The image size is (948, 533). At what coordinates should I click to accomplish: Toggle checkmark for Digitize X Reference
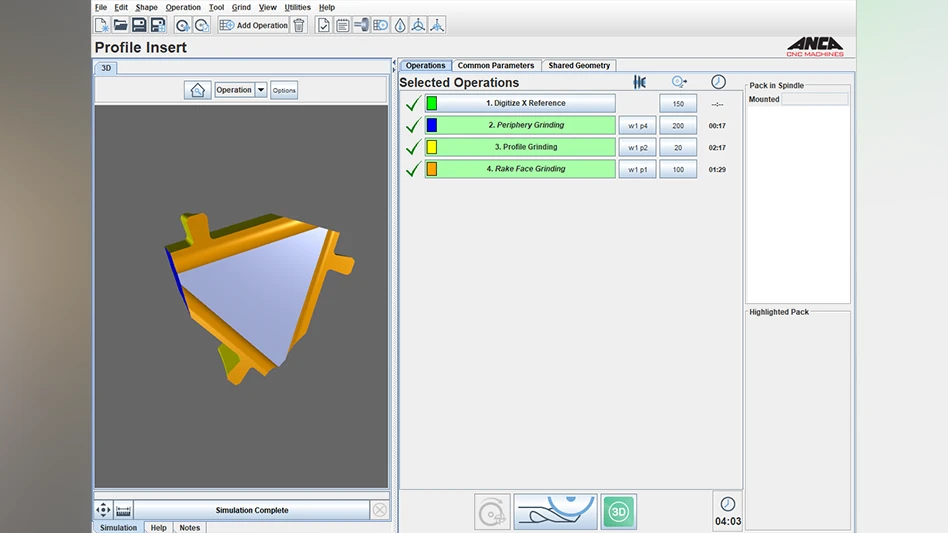point(412,104)
